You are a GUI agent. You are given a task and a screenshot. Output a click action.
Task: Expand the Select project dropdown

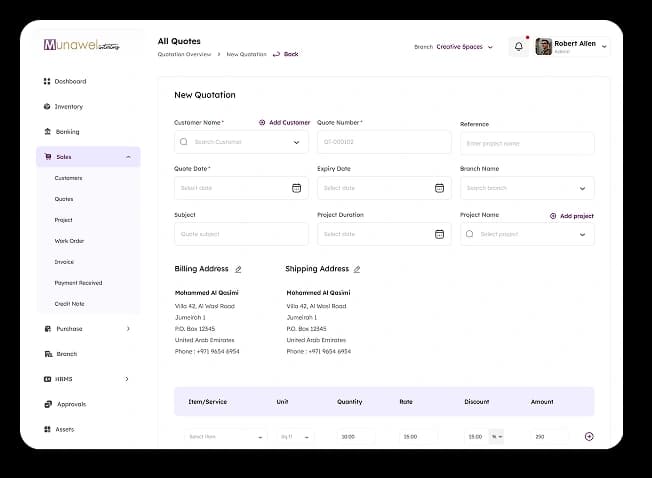[x=583, y=234]
